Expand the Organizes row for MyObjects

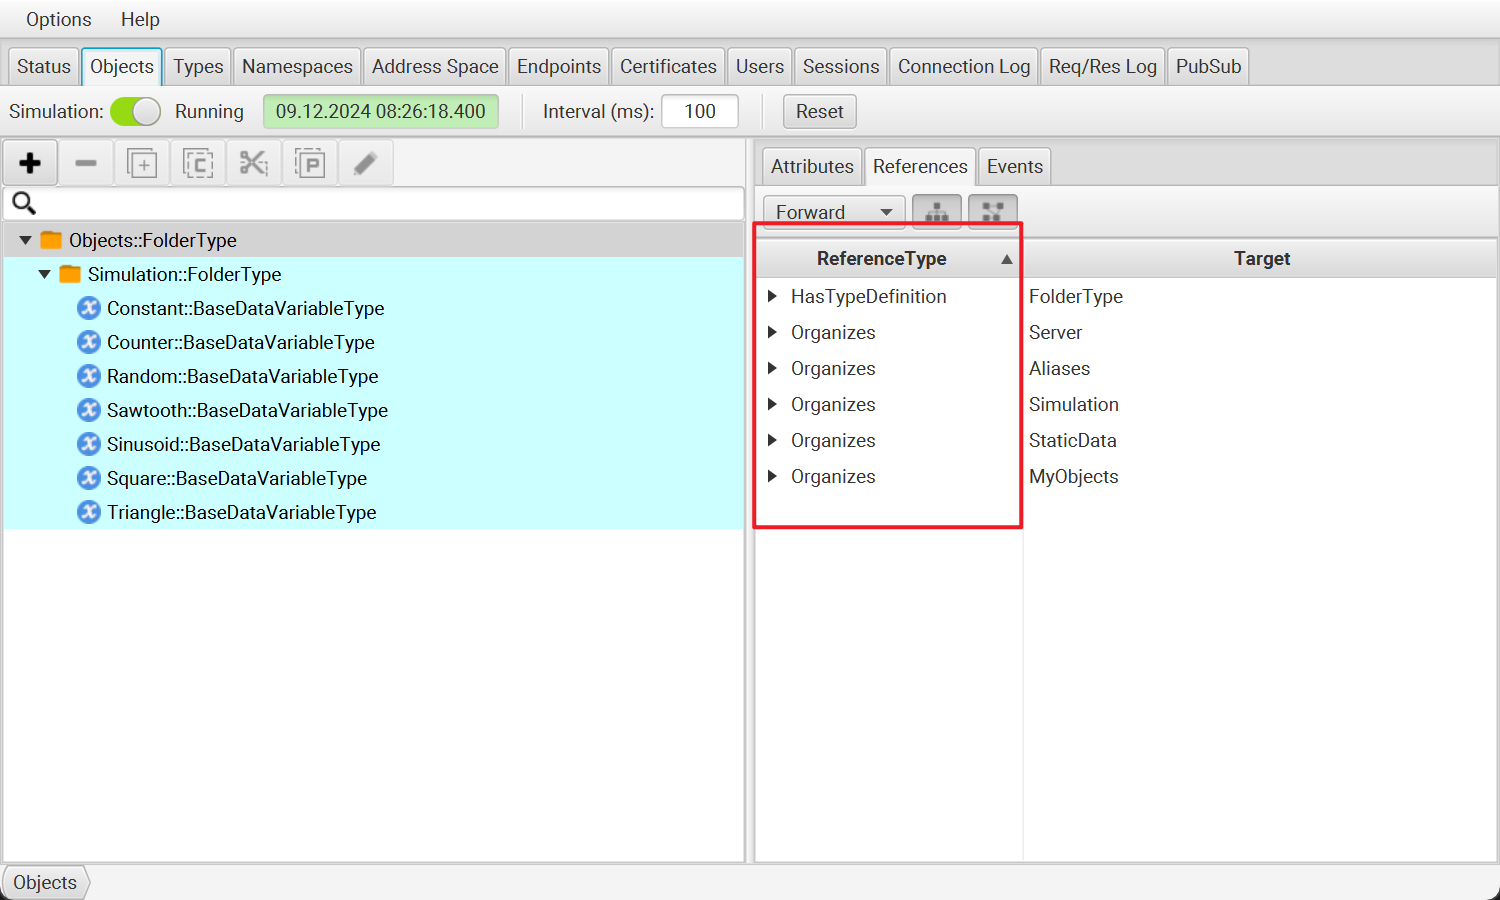[x=772, y=476]
